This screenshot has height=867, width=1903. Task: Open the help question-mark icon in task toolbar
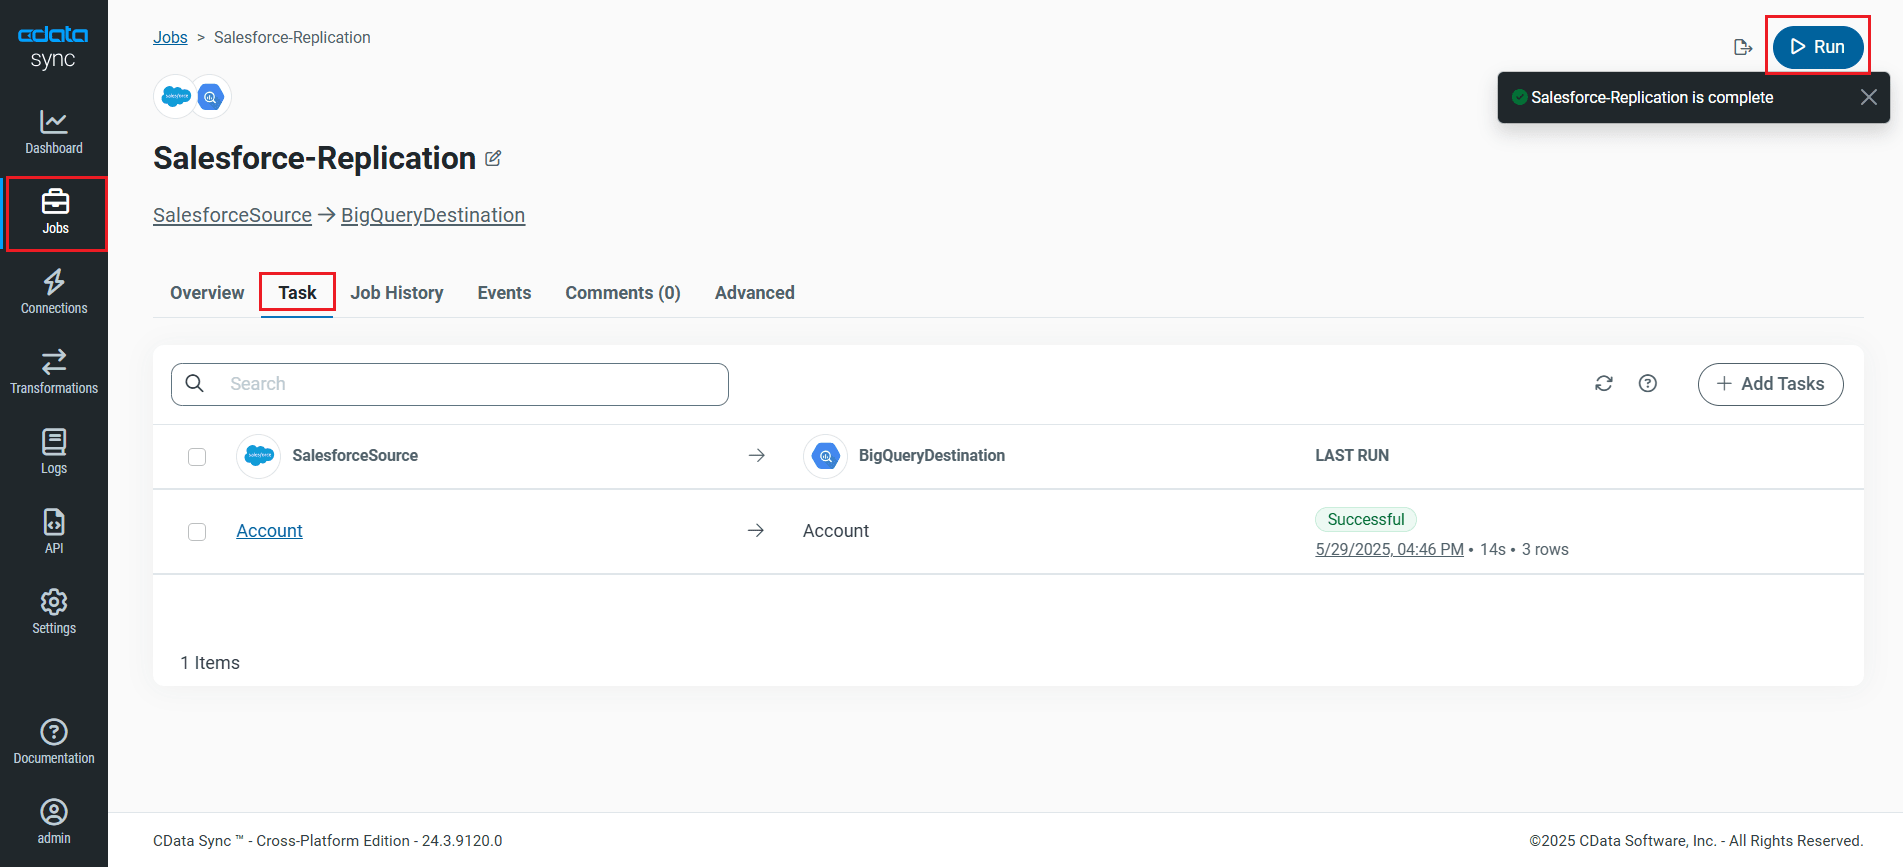pyautogui.click(x=1648, y=384)
